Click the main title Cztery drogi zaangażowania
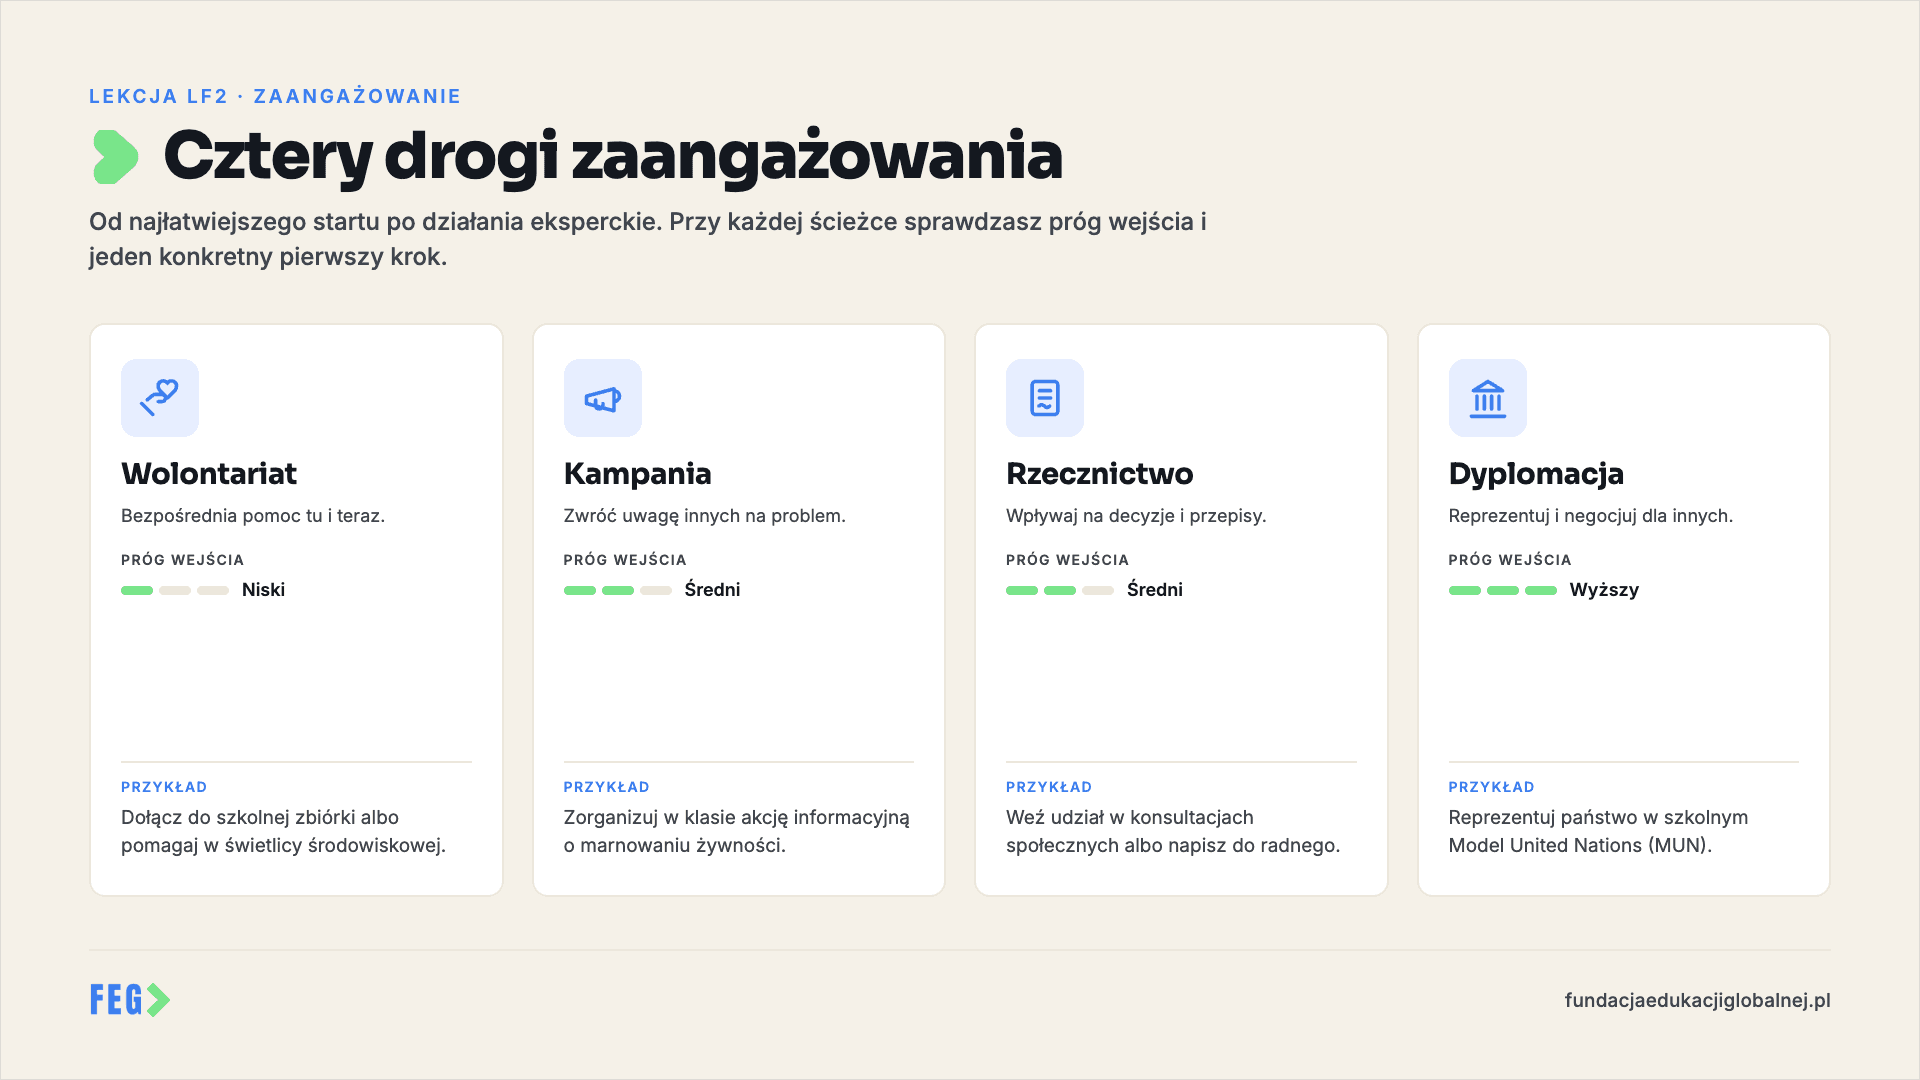1920x1080 pixels. [x=613, y=156]
